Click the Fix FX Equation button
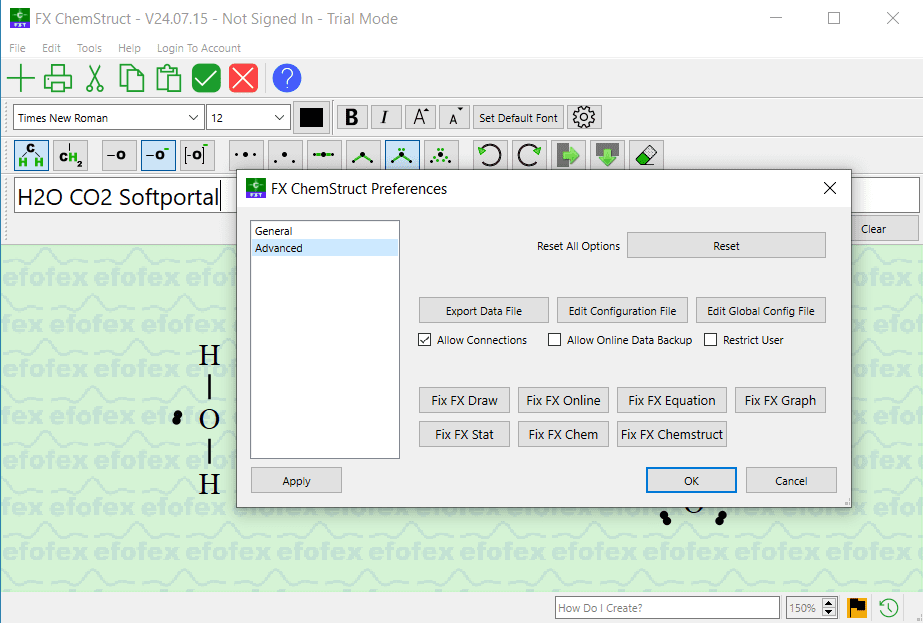 [x=672, y=400]
